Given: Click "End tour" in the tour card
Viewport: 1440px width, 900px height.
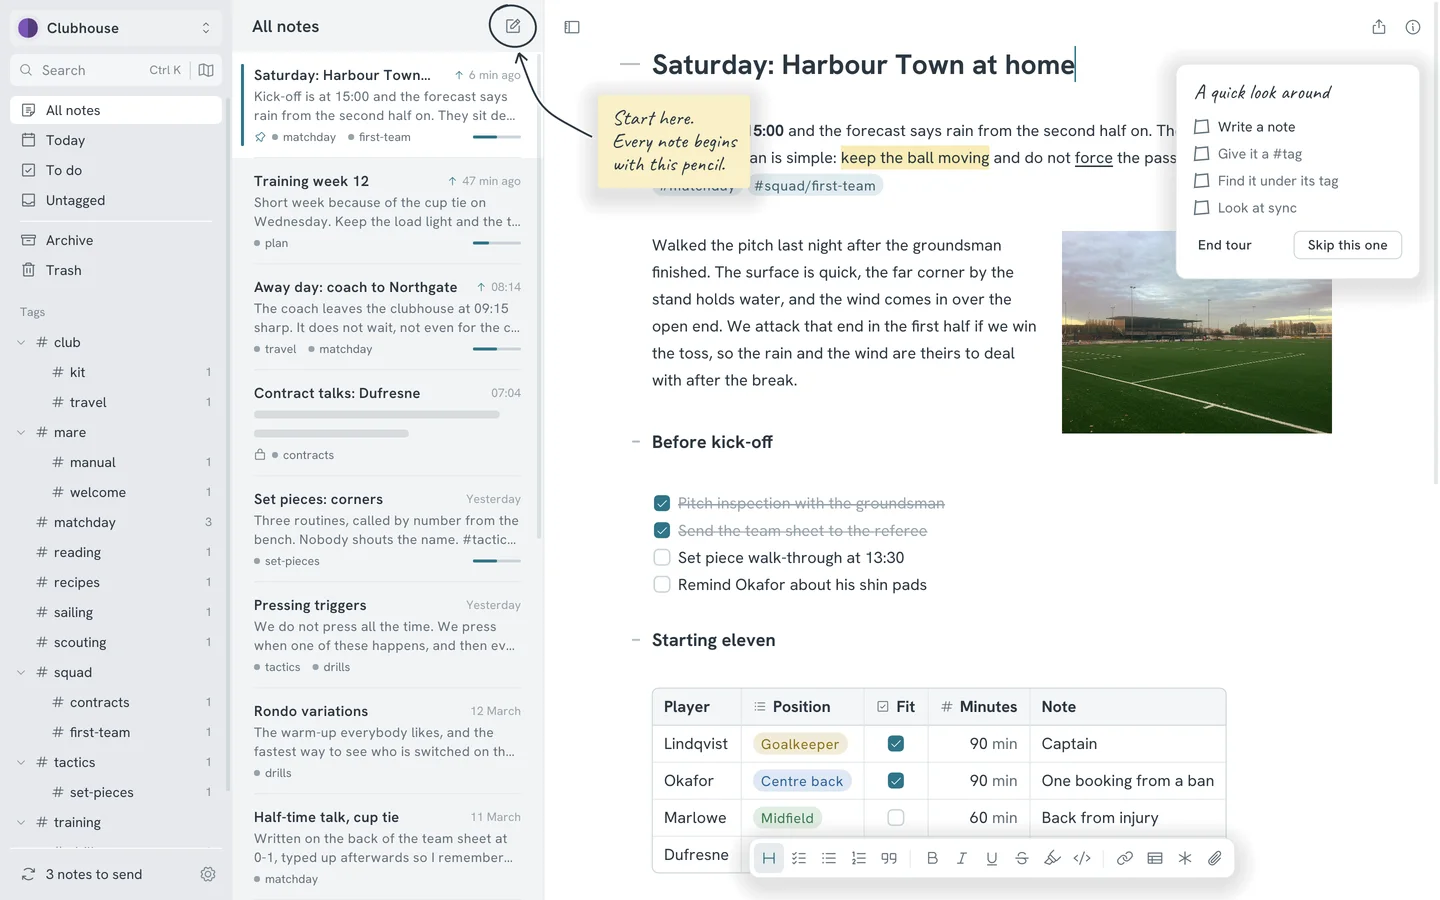Looking at the screenshot, I should click(x=1225, y=245).
